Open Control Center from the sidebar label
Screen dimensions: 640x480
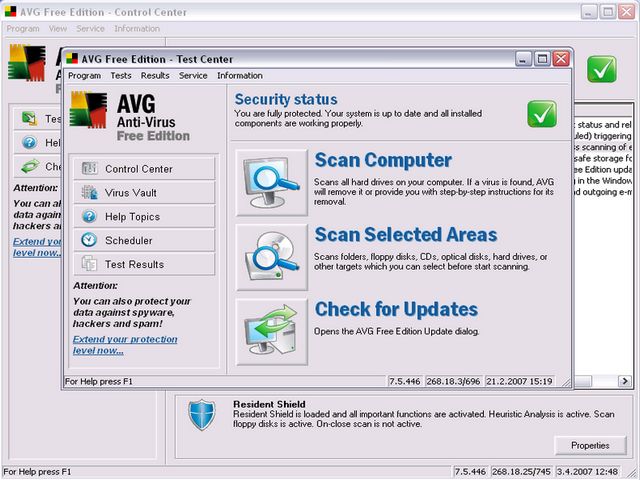click(x=139, y=169)
